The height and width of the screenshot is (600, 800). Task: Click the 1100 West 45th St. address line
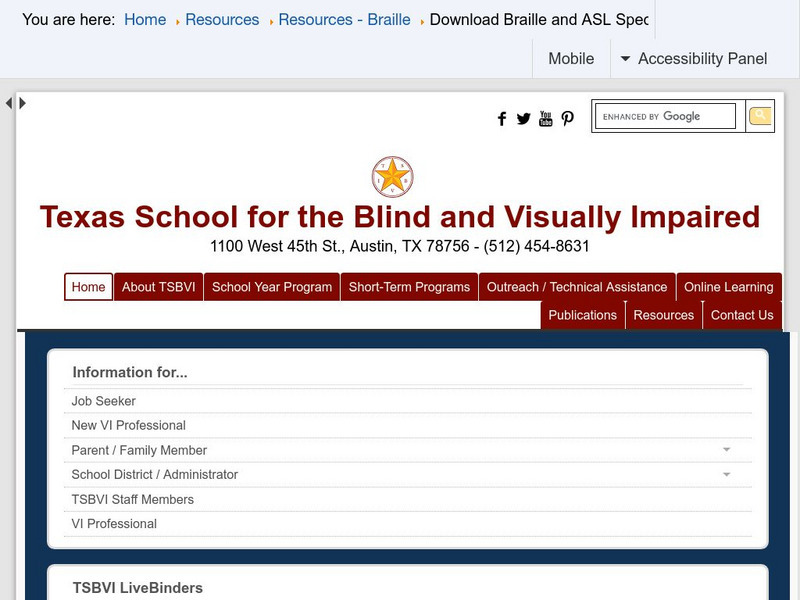click(399, 246)
